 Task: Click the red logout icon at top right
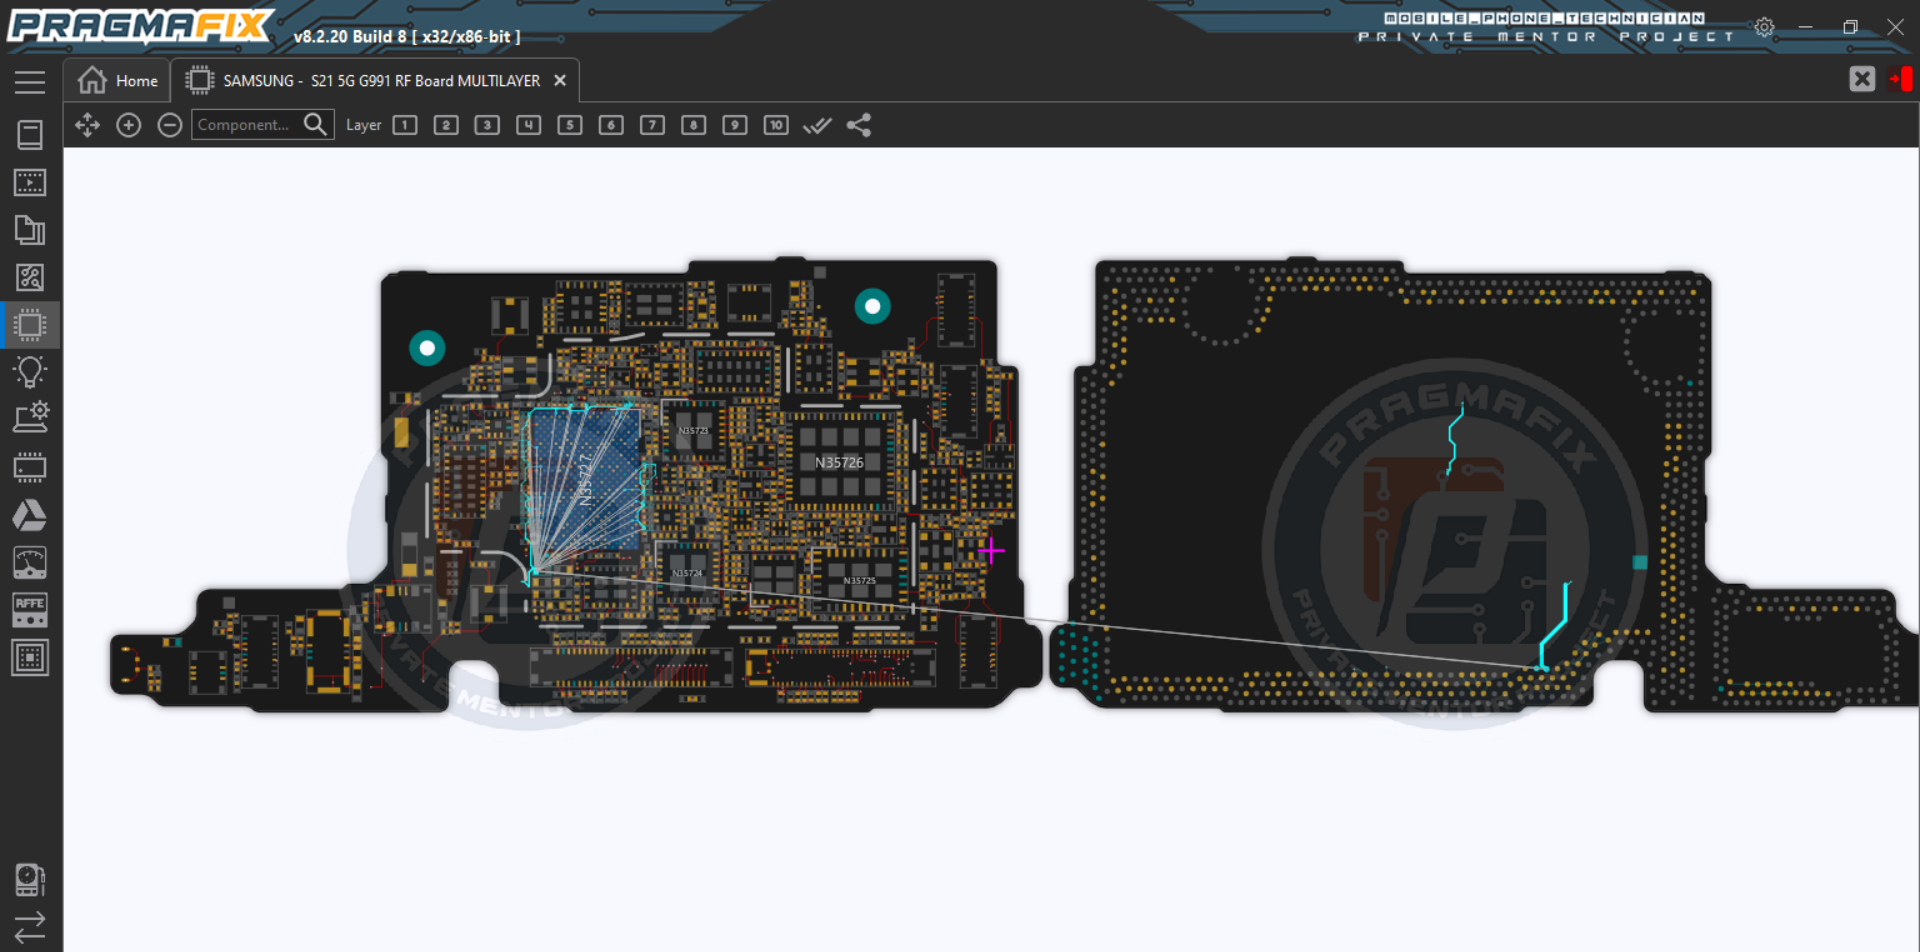[x=1900, y=79]
